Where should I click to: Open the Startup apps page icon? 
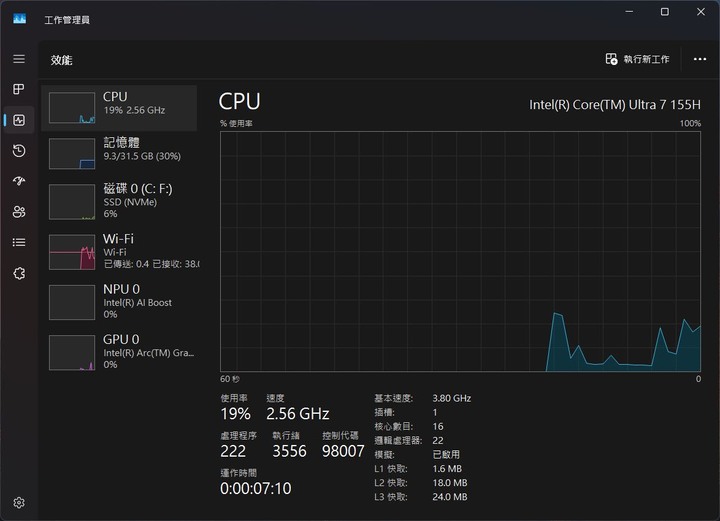point(19,181)
